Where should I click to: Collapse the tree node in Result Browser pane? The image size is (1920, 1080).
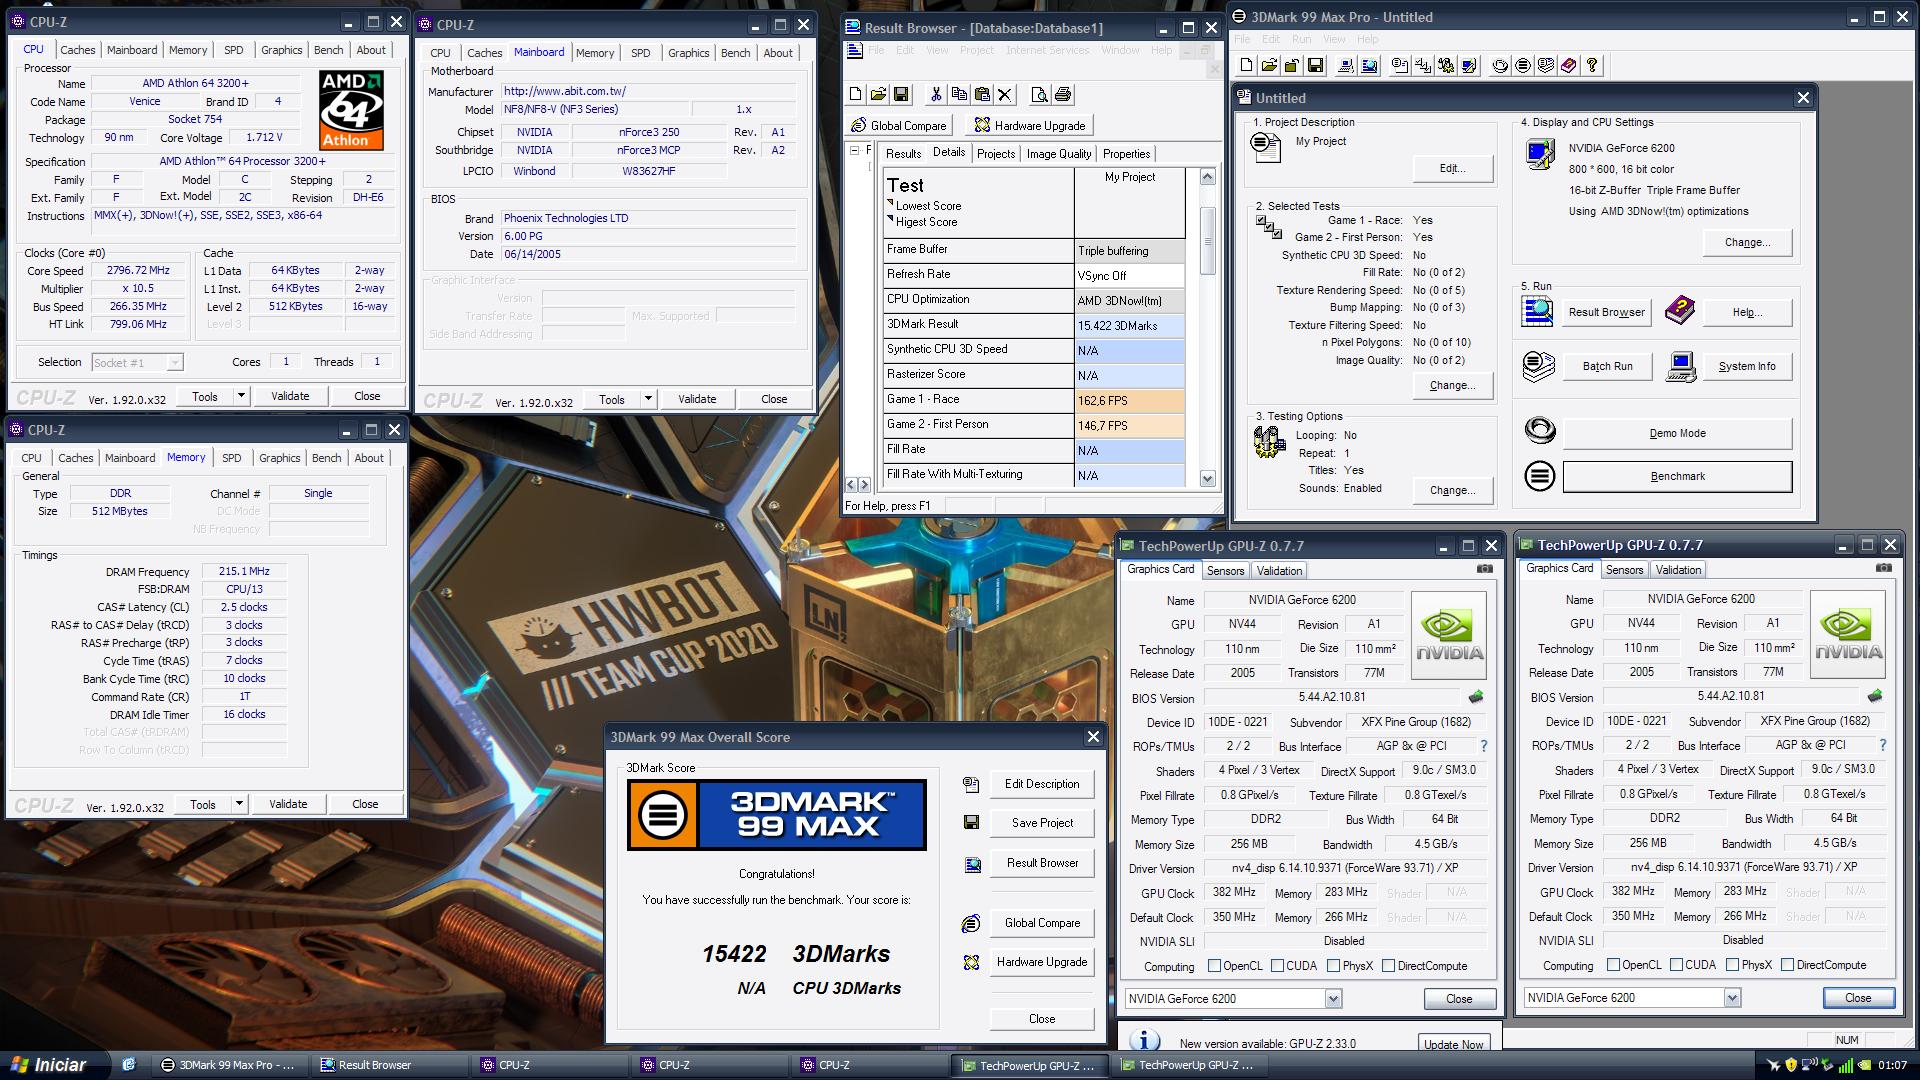pos(855,150)
